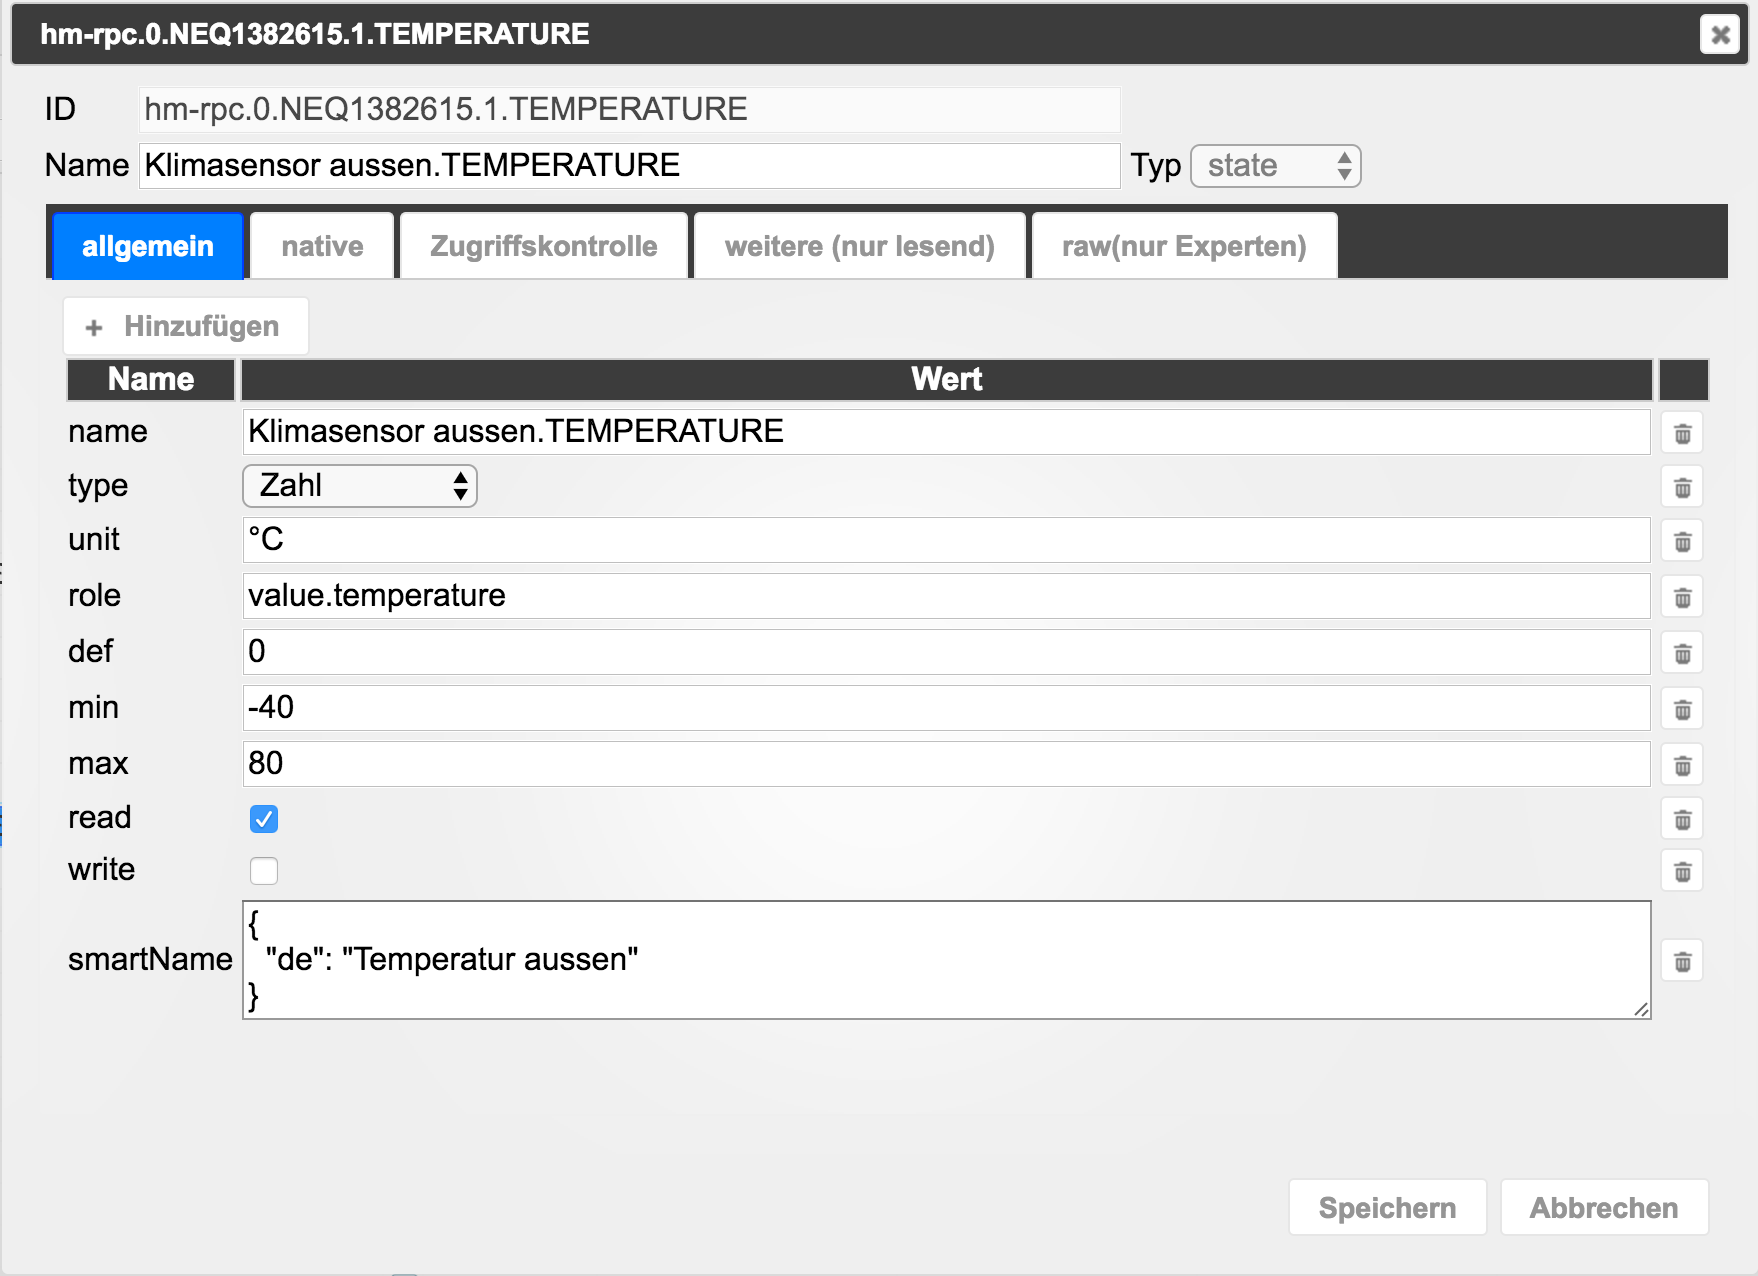Click the unit row label
The image size is (1758, 1276).
(x=94, y=540)
